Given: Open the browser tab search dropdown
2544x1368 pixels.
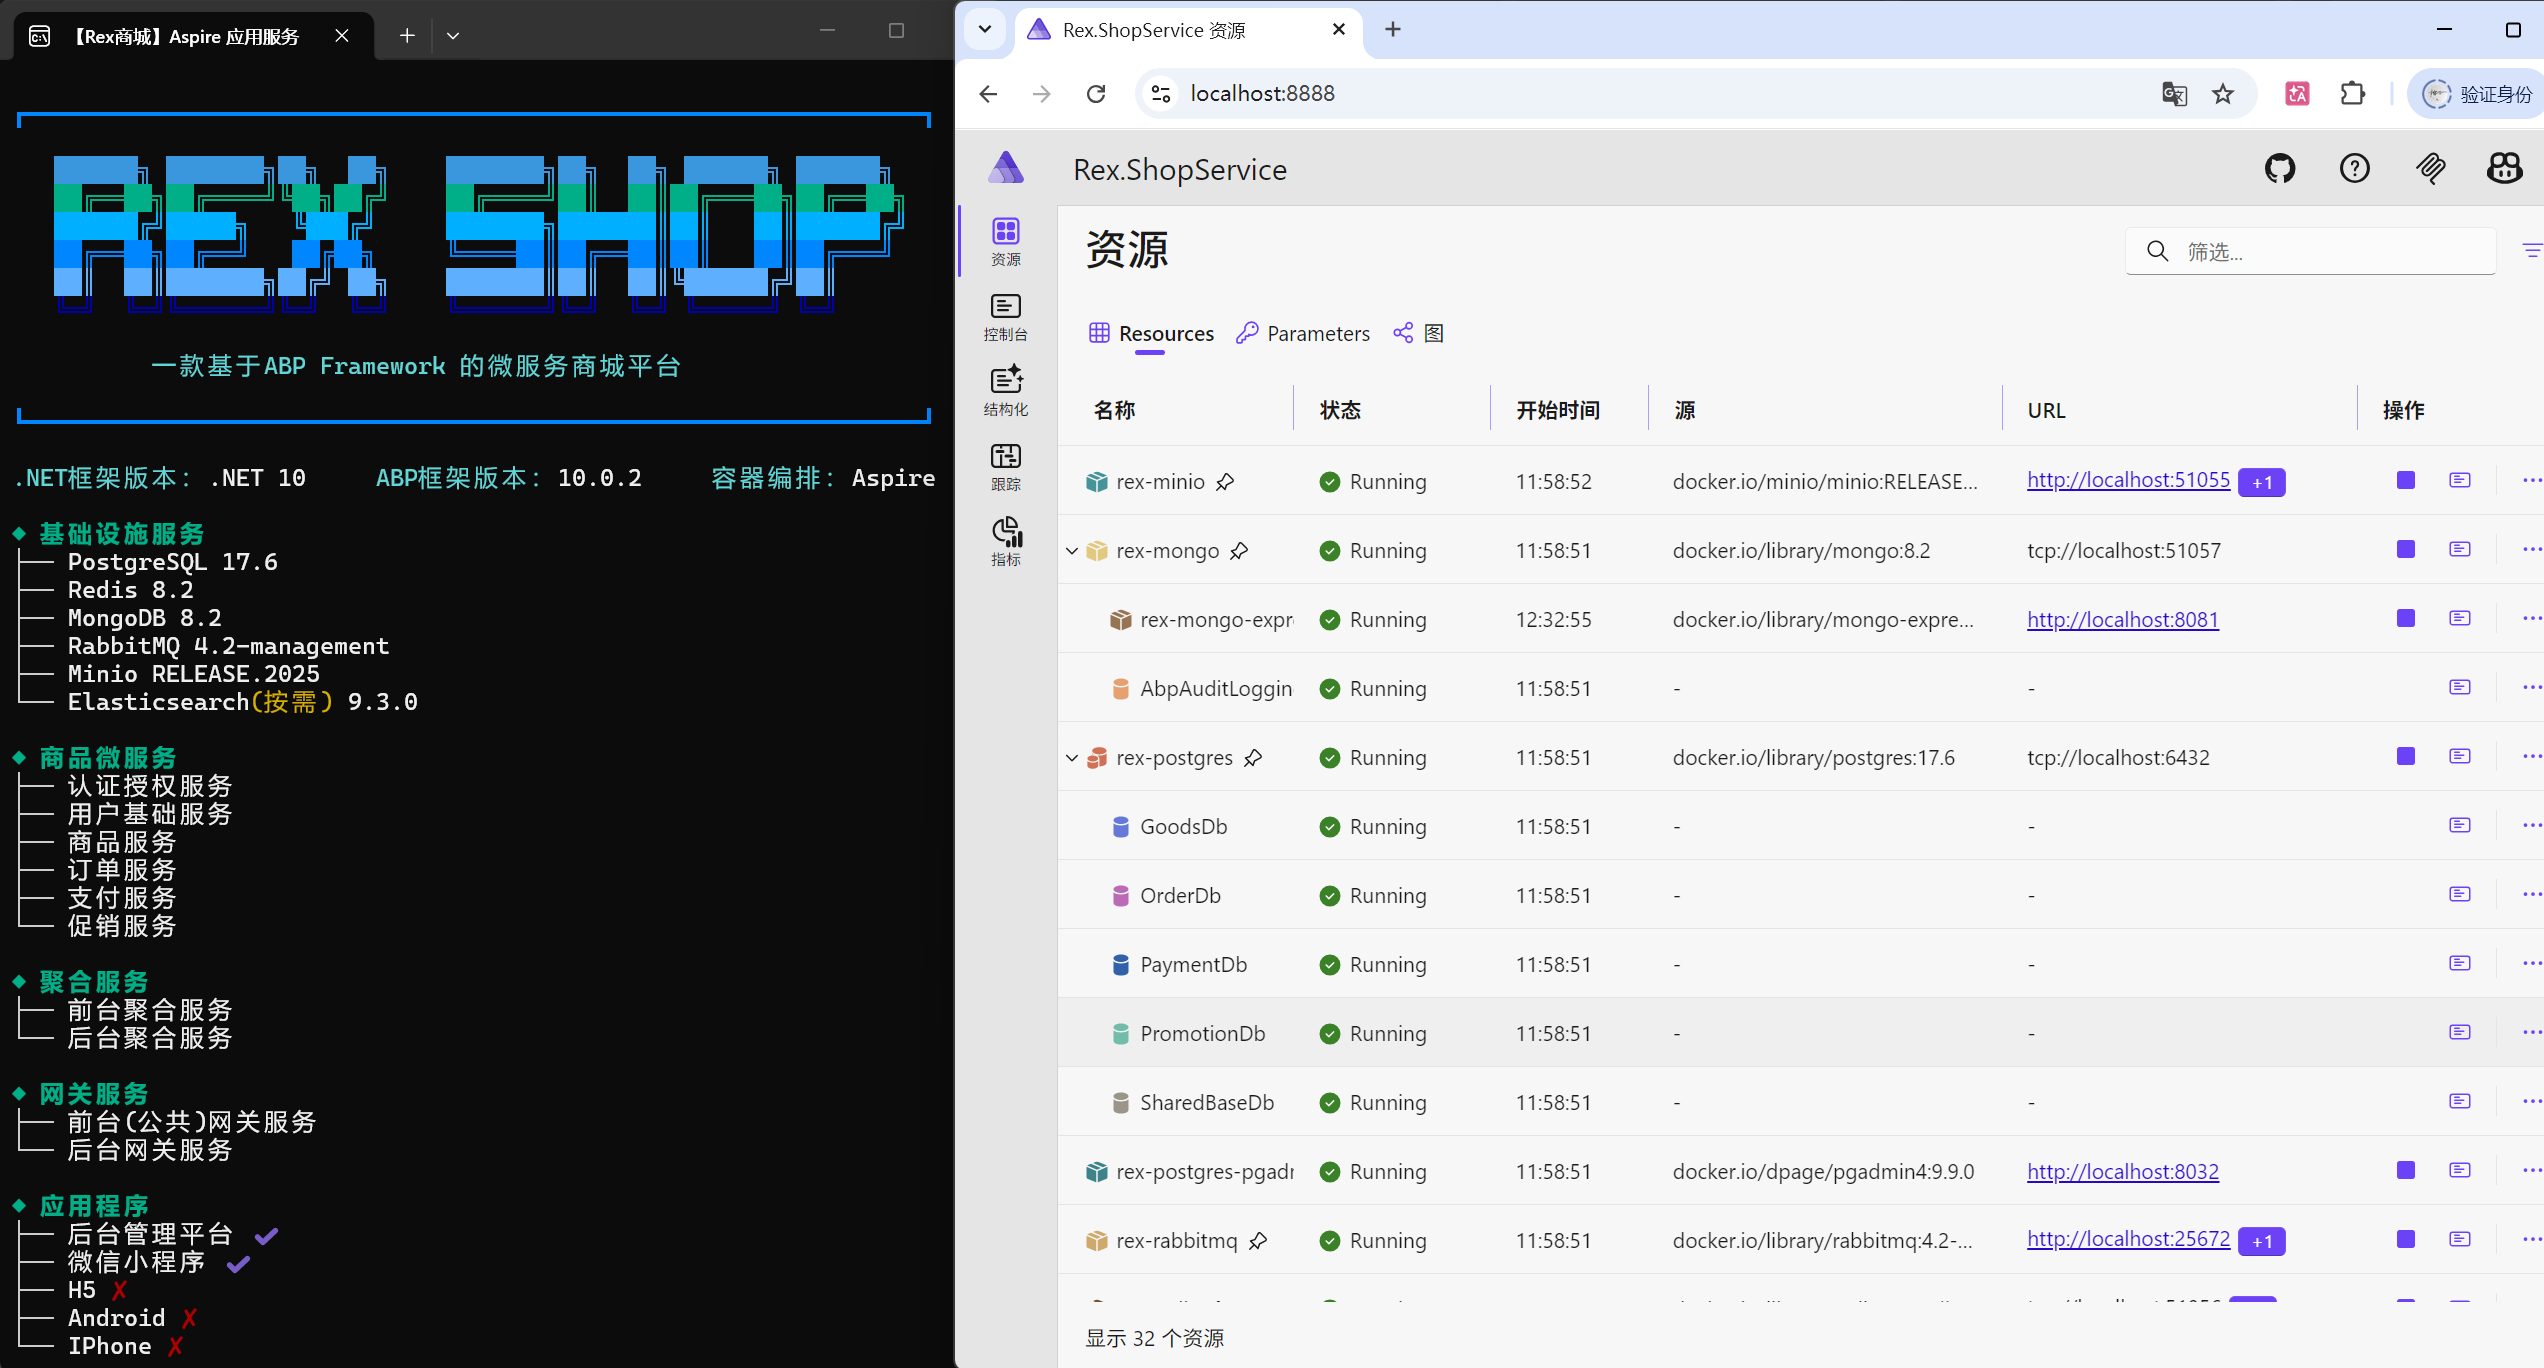Looking at the screenshot, I should click(985, 29).
